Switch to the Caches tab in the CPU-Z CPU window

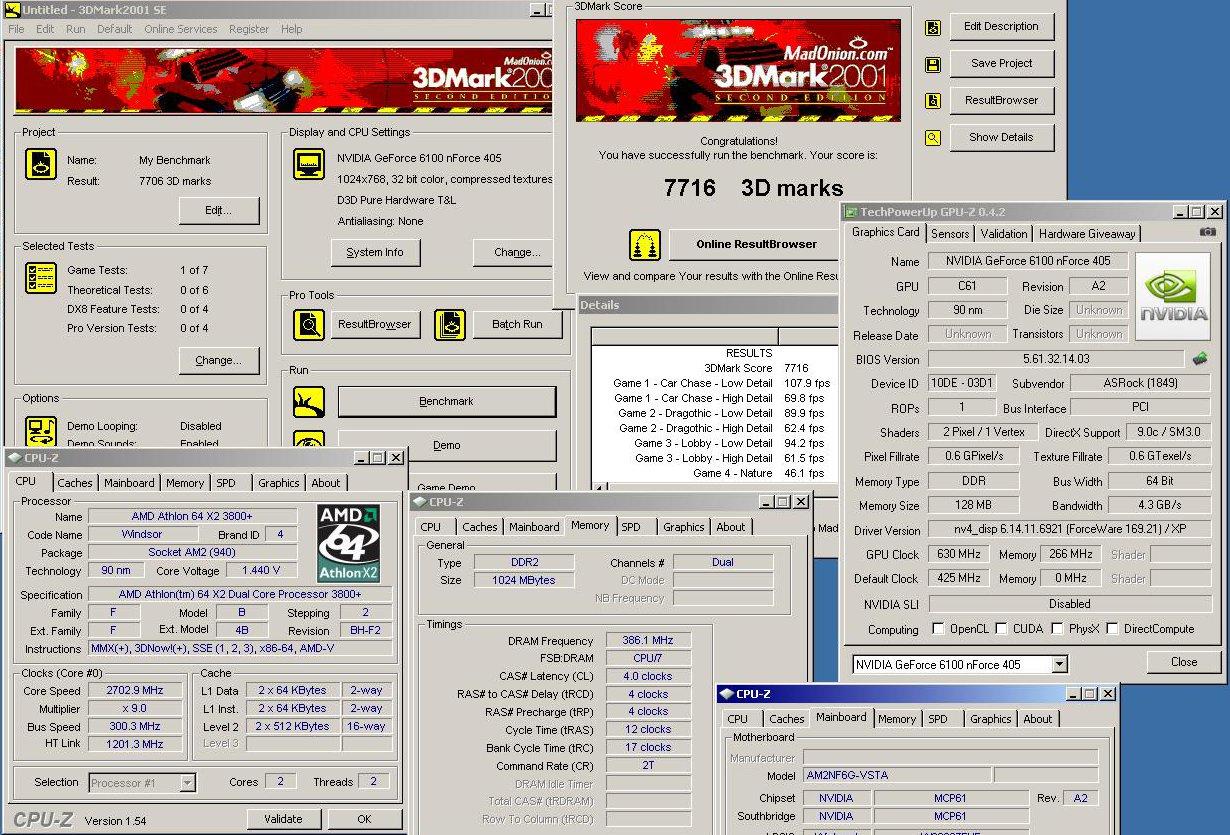coord(74,483)
